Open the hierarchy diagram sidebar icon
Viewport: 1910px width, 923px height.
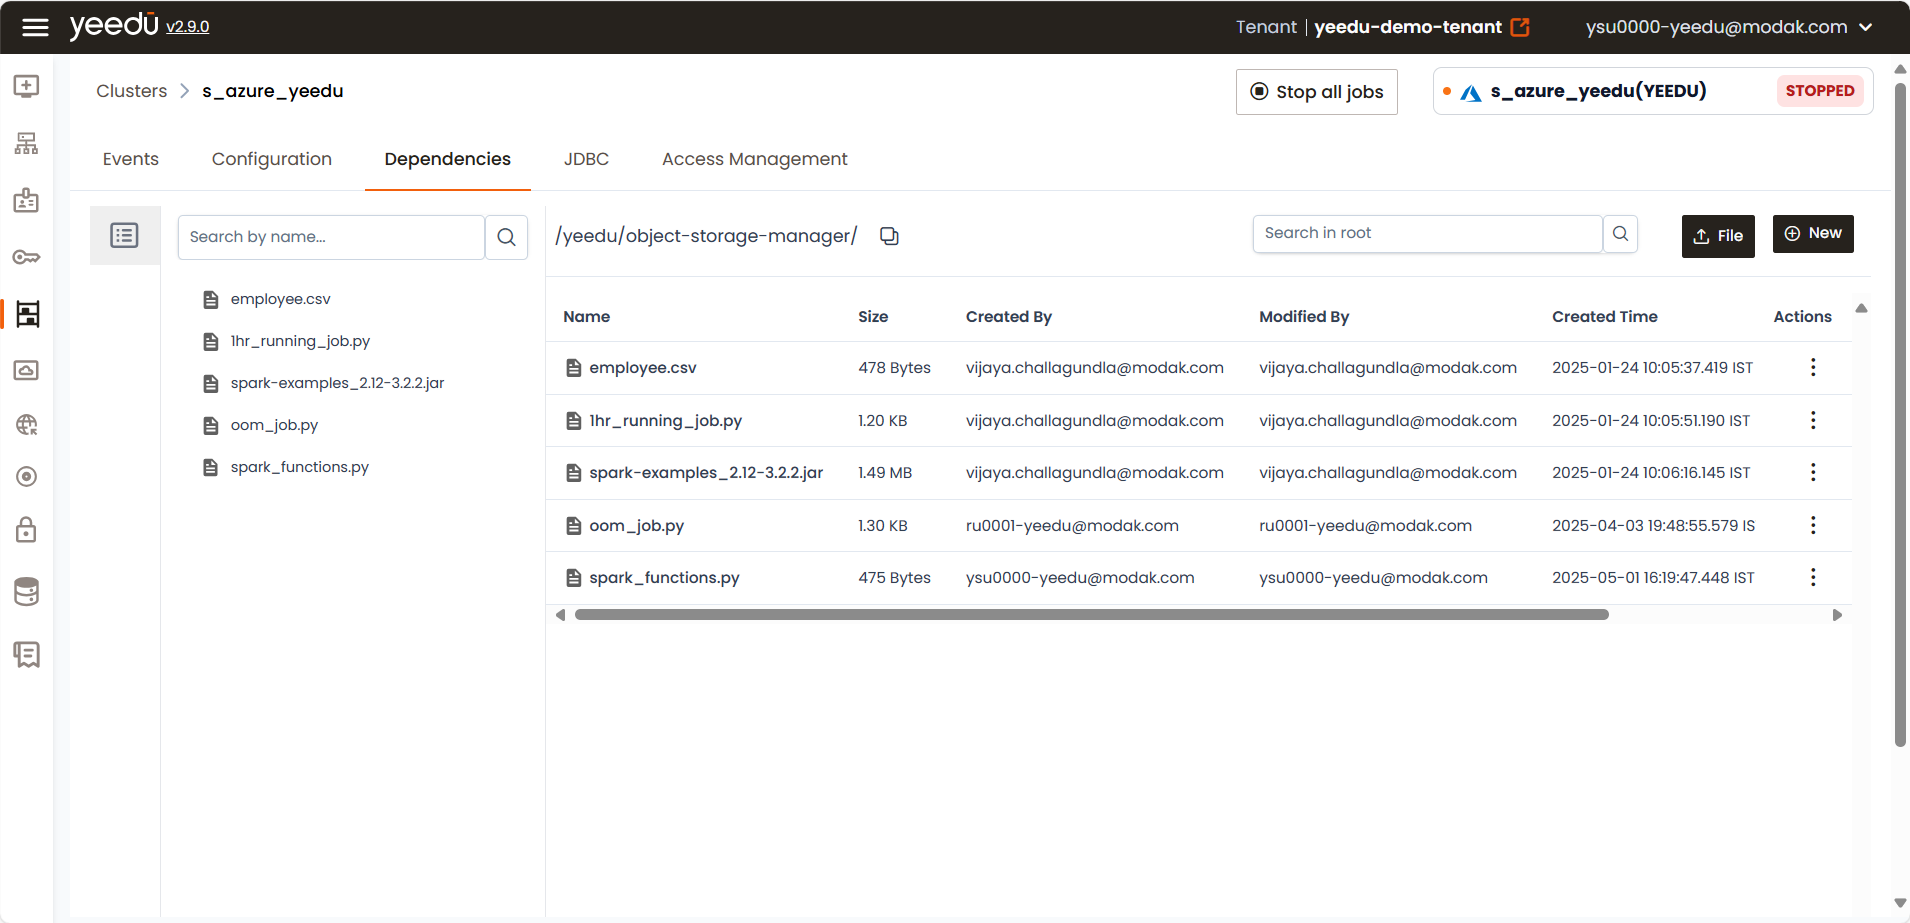[27, 143]
